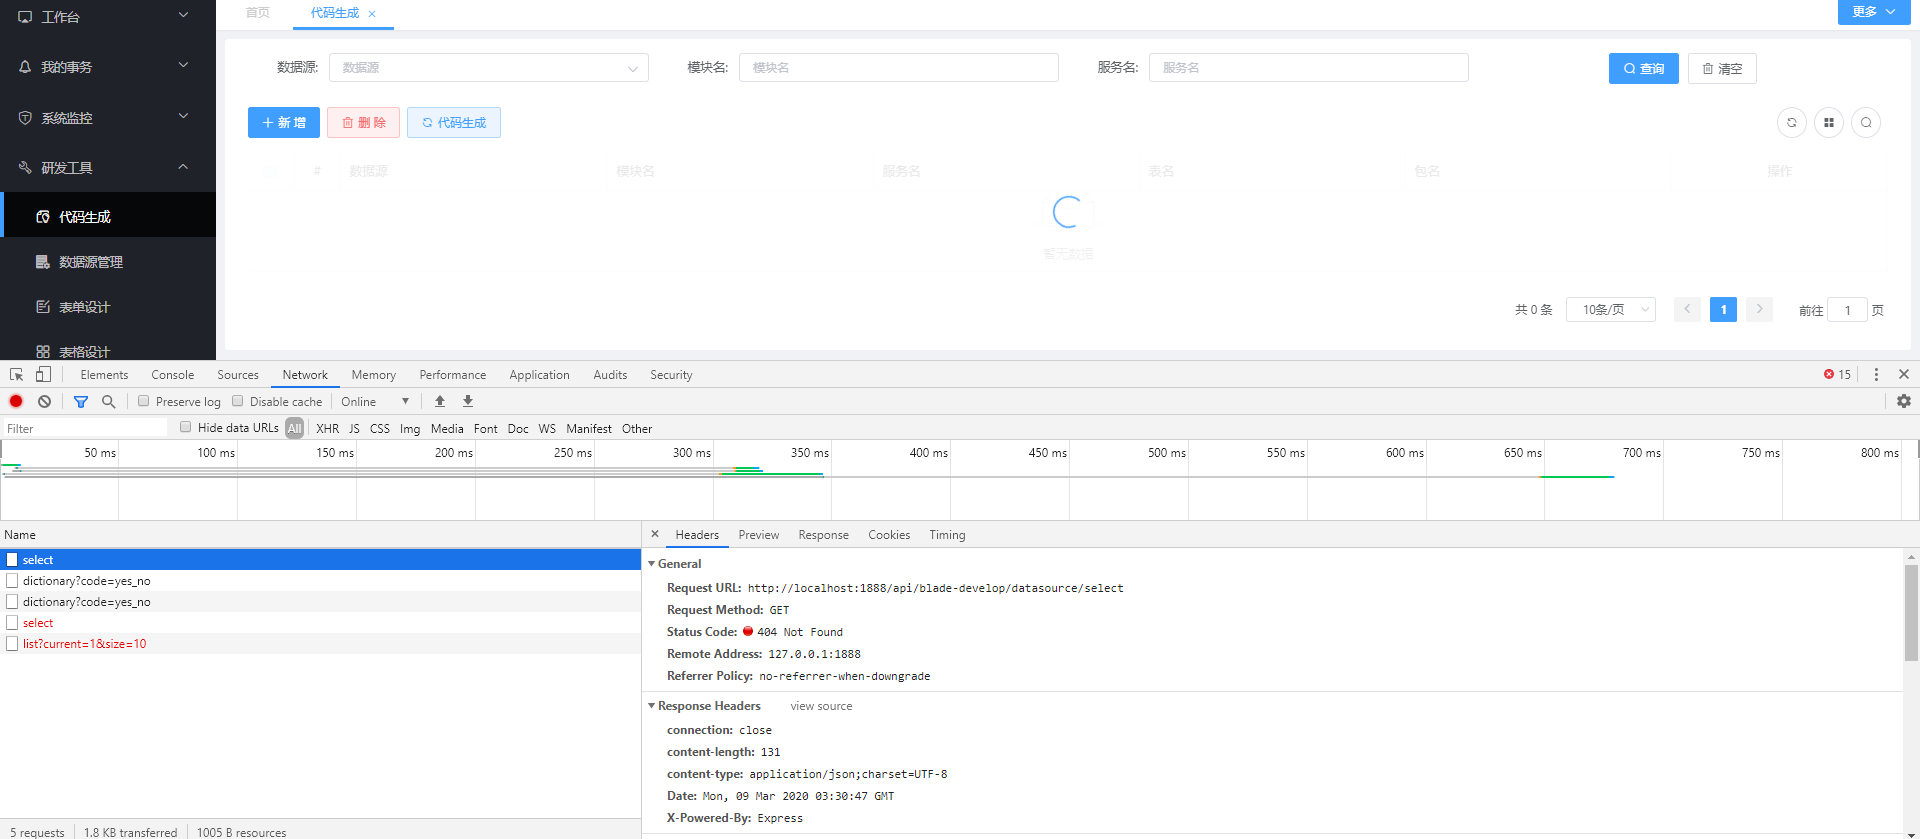
Task: Click the 删除 delete button
Action: pos(364,122)
